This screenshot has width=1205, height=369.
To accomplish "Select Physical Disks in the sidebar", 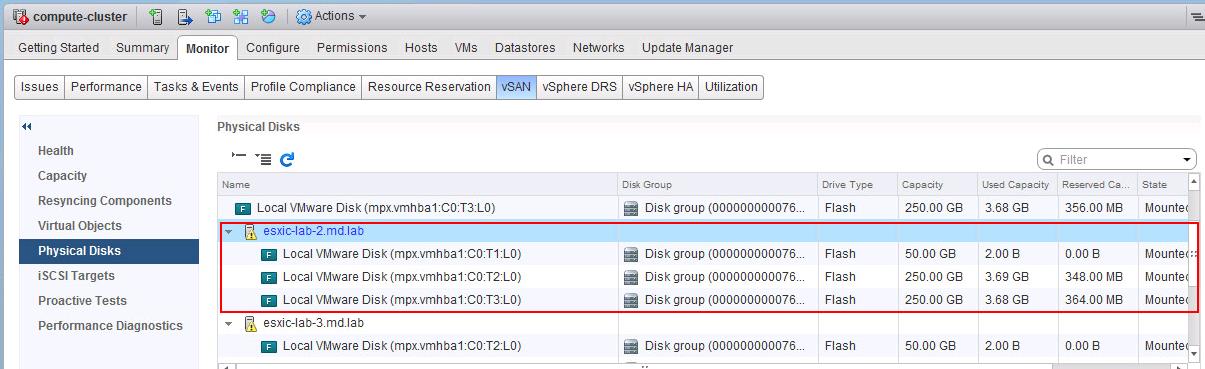I will coord(109,251).
